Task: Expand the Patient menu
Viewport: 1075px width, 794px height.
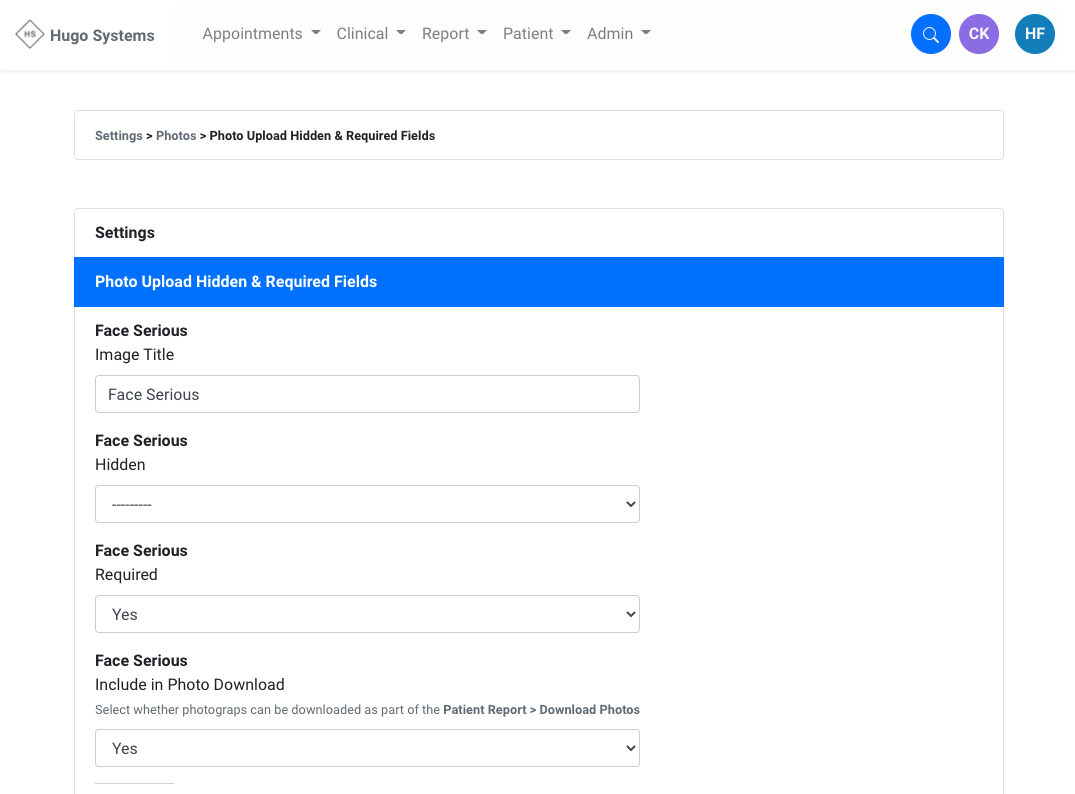Action: tap(536, 34)
